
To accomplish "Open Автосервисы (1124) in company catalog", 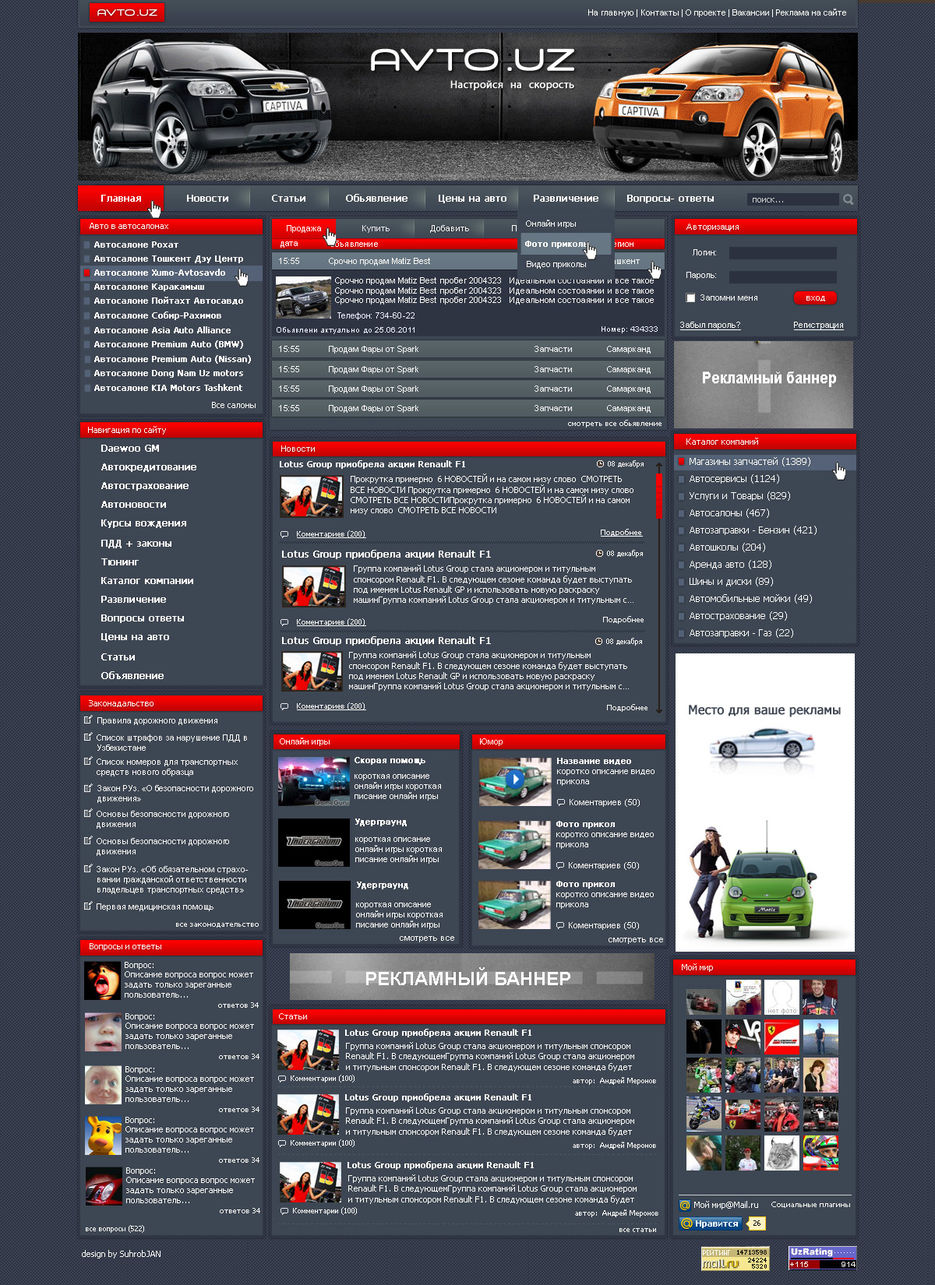I will (x=734, y=479).
